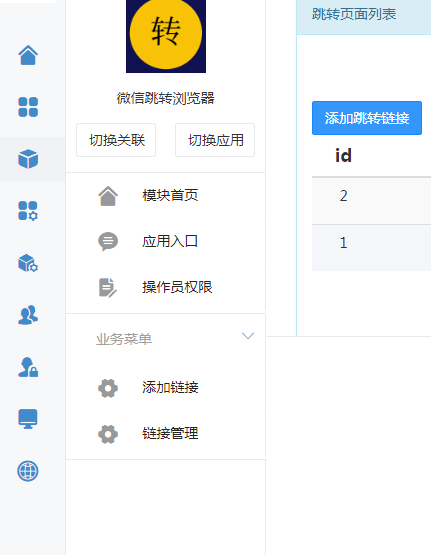Click the globe icon in sidebar

tap(28, 471)
